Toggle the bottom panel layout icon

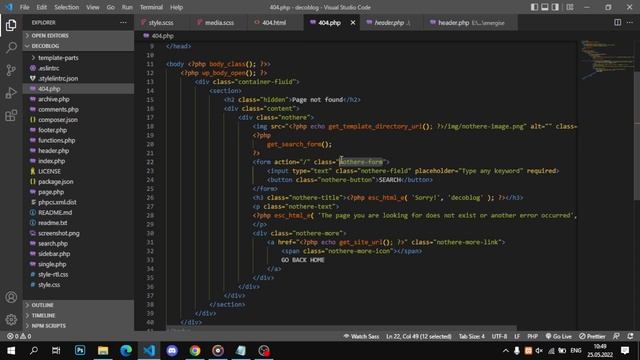point(545,7)
